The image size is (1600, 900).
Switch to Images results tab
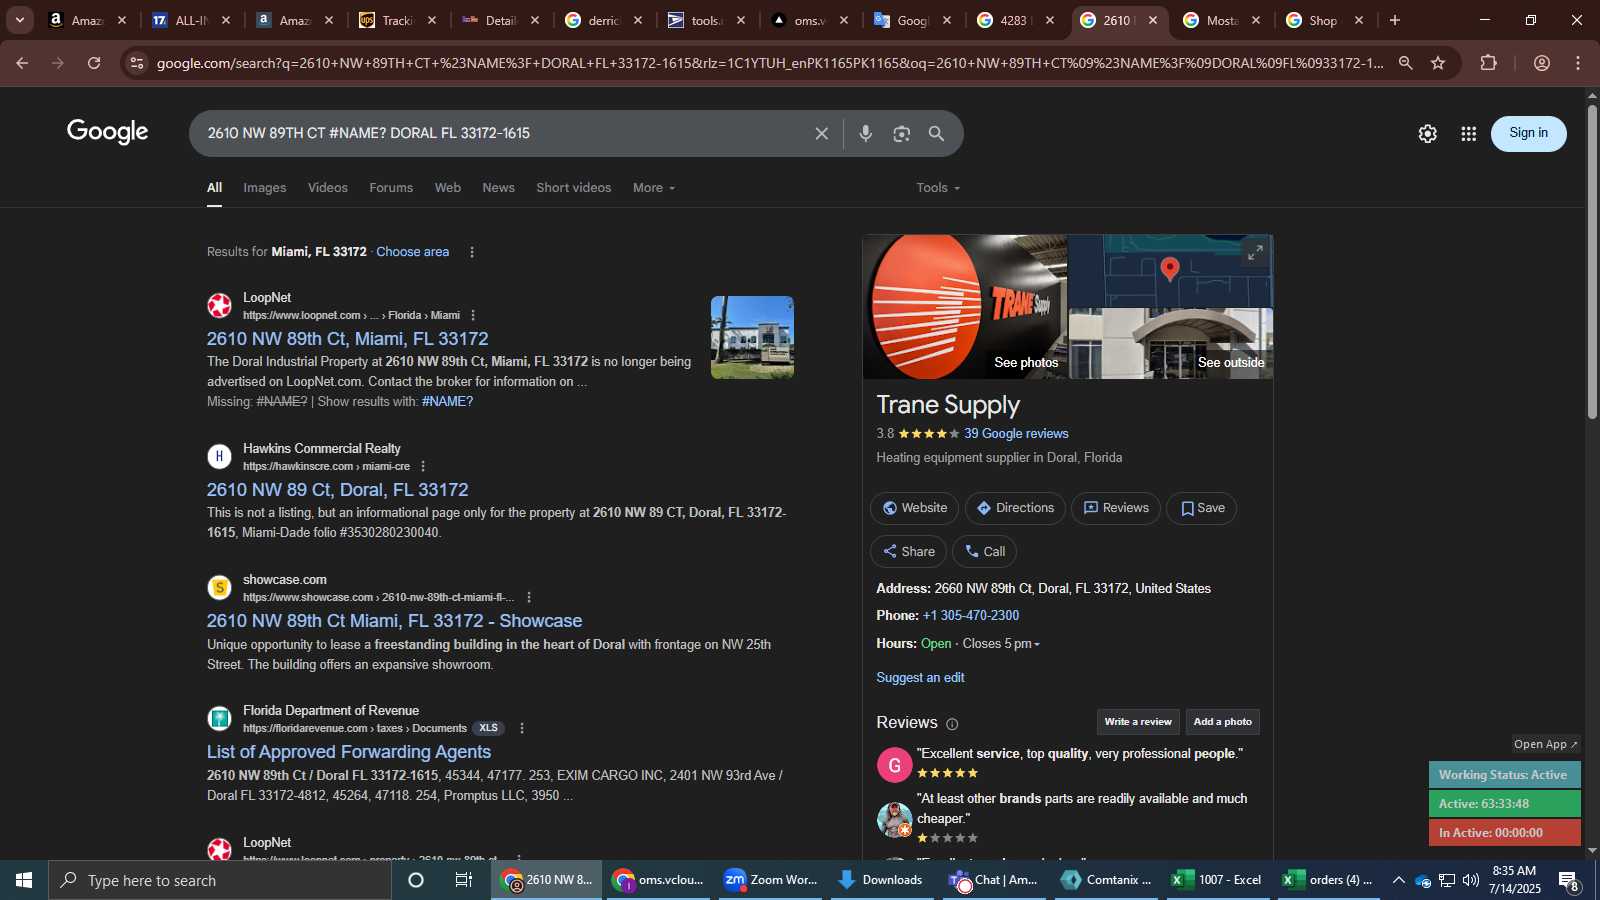point(264,188)
